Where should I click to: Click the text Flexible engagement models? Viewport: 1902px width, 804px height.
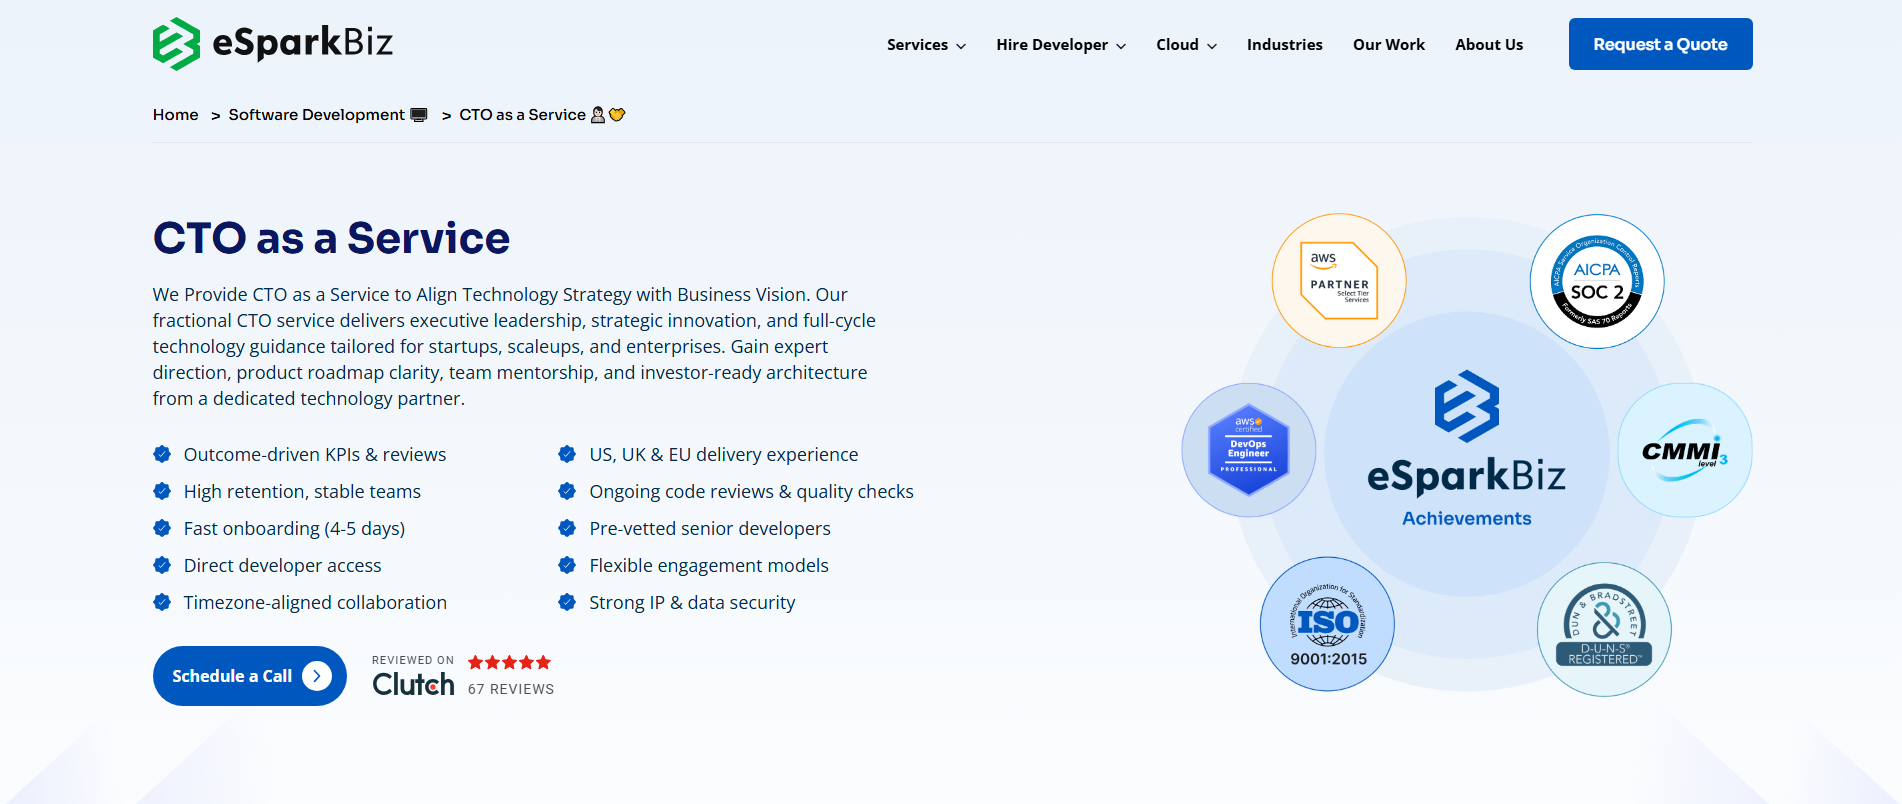(x=709, y=565)
